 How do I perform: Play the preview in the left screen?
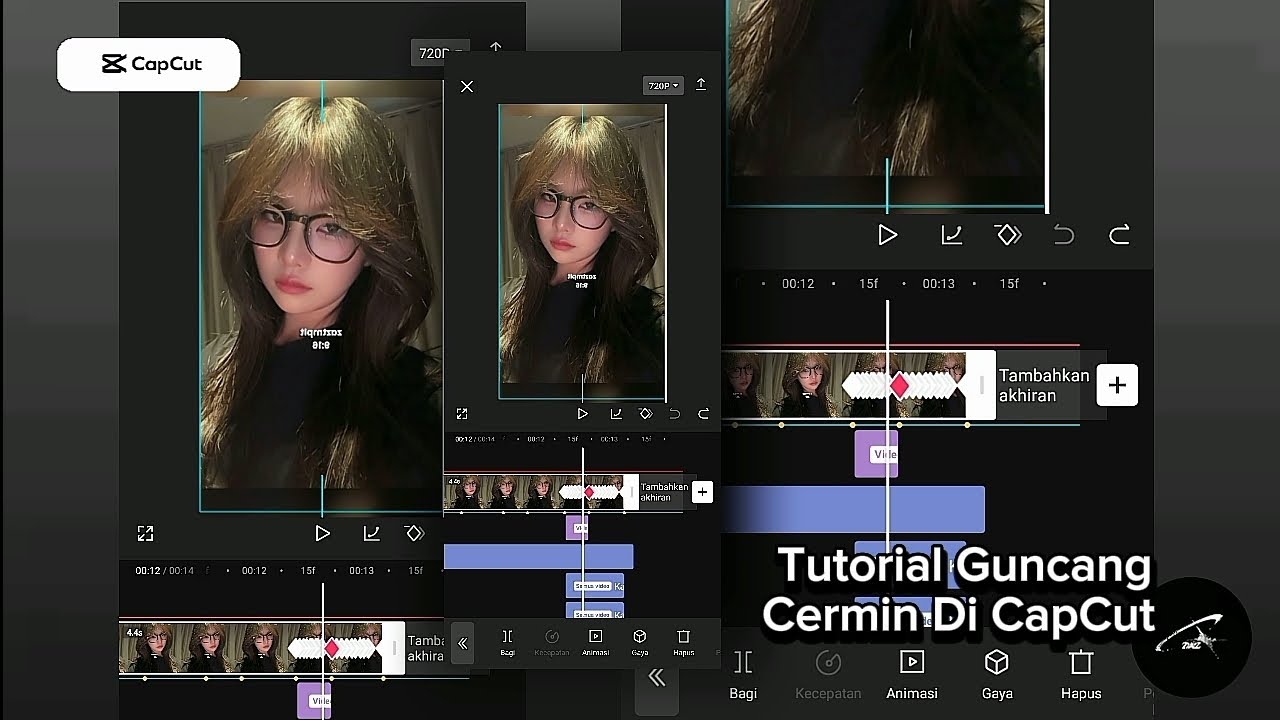click(x=322, y=534)
